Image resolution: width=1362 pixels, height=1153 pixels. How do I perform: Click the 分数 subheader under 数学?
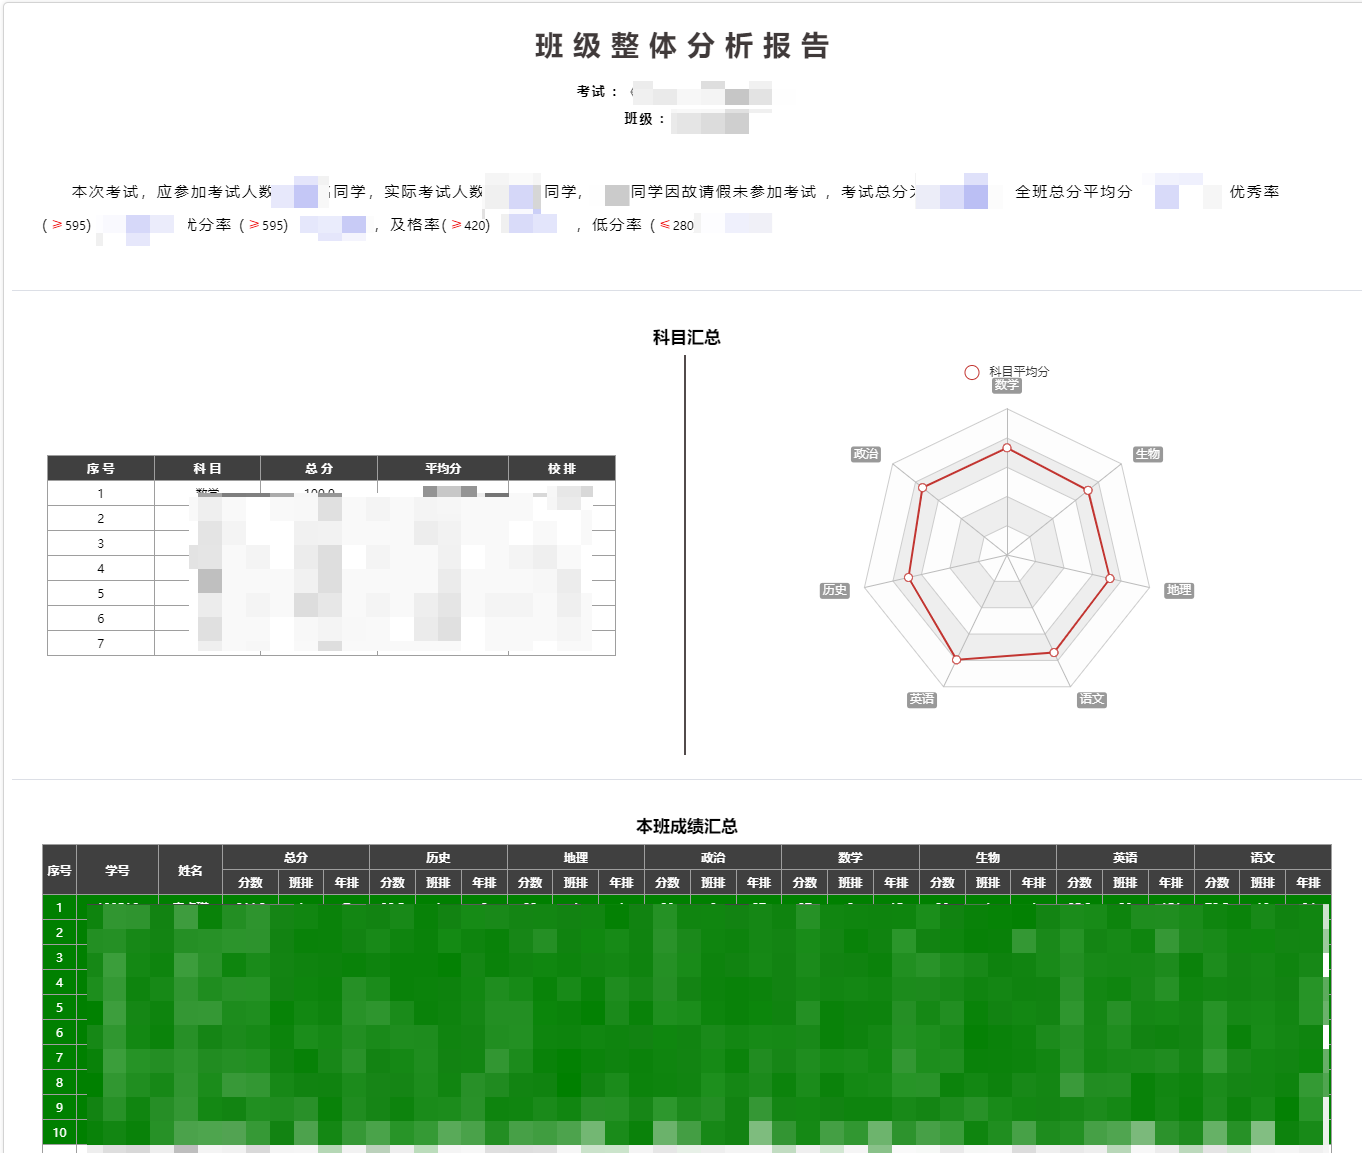point(805,882)
